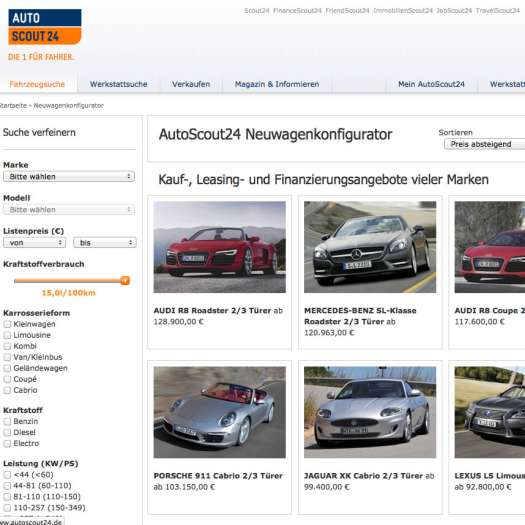Screen dimensions: 525x525
Task: Follow the JobScout24 link
Action: (x=454, y=11)
